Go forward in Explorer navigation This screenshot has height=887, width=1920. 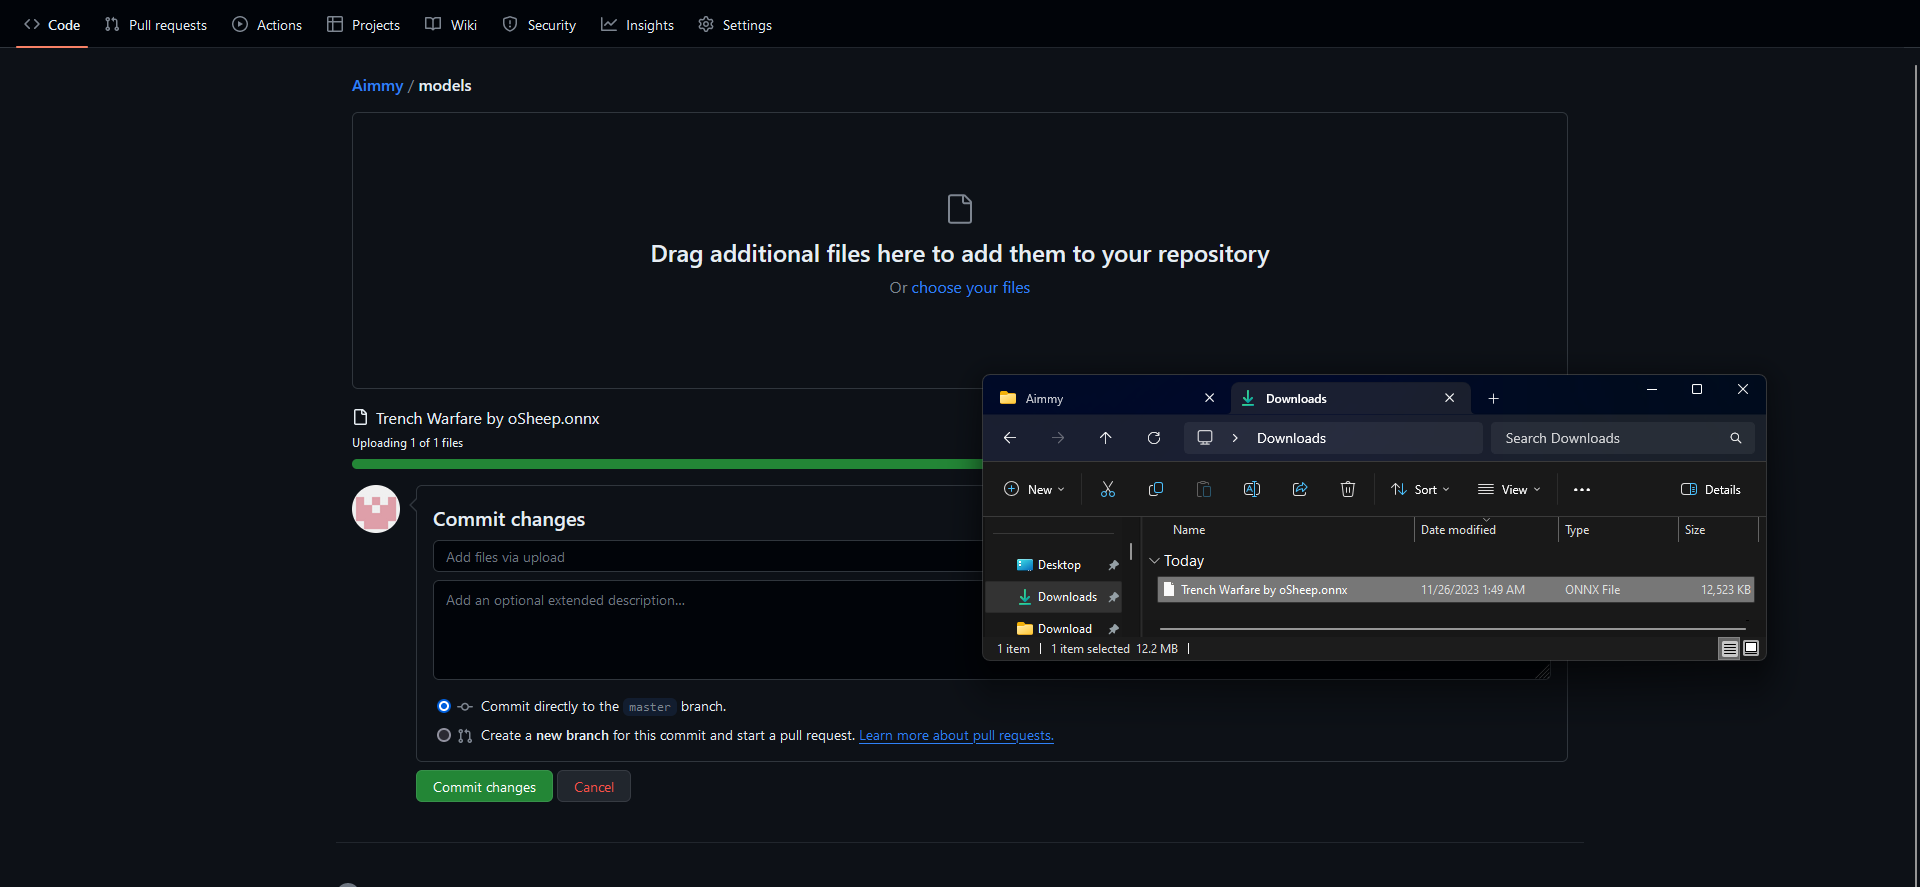[x=1057, y=438]
